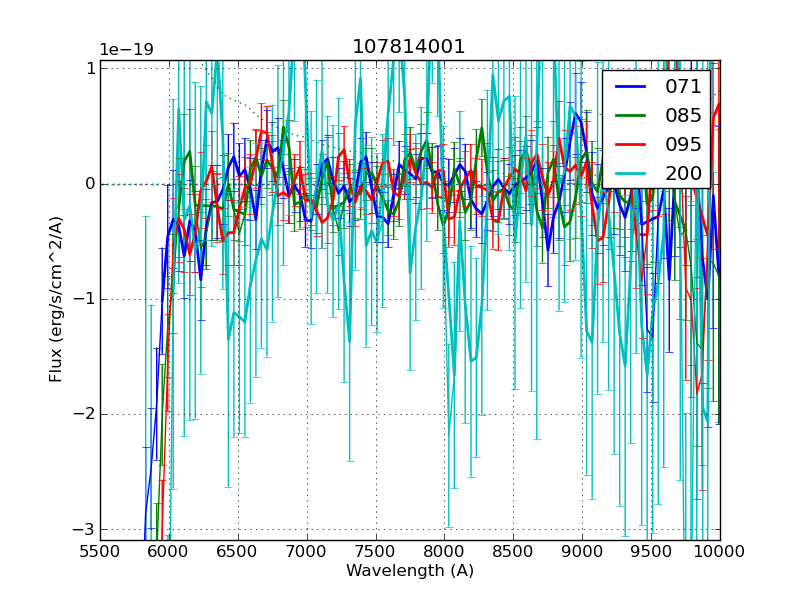The image size is (800, 600).
Task: Click the Wavelength (A) axis label
Action: click(x=410, y=571)
